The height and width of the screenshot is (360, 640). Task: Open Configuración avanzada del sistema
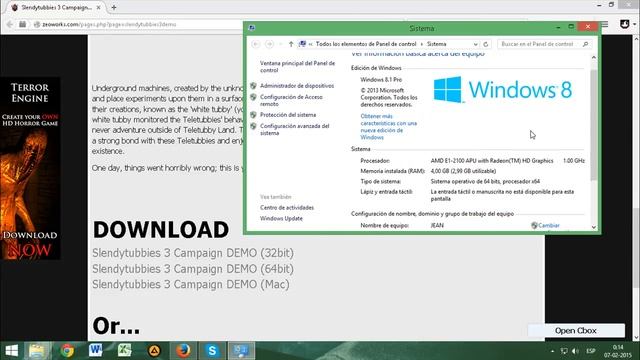coord(294,129)
